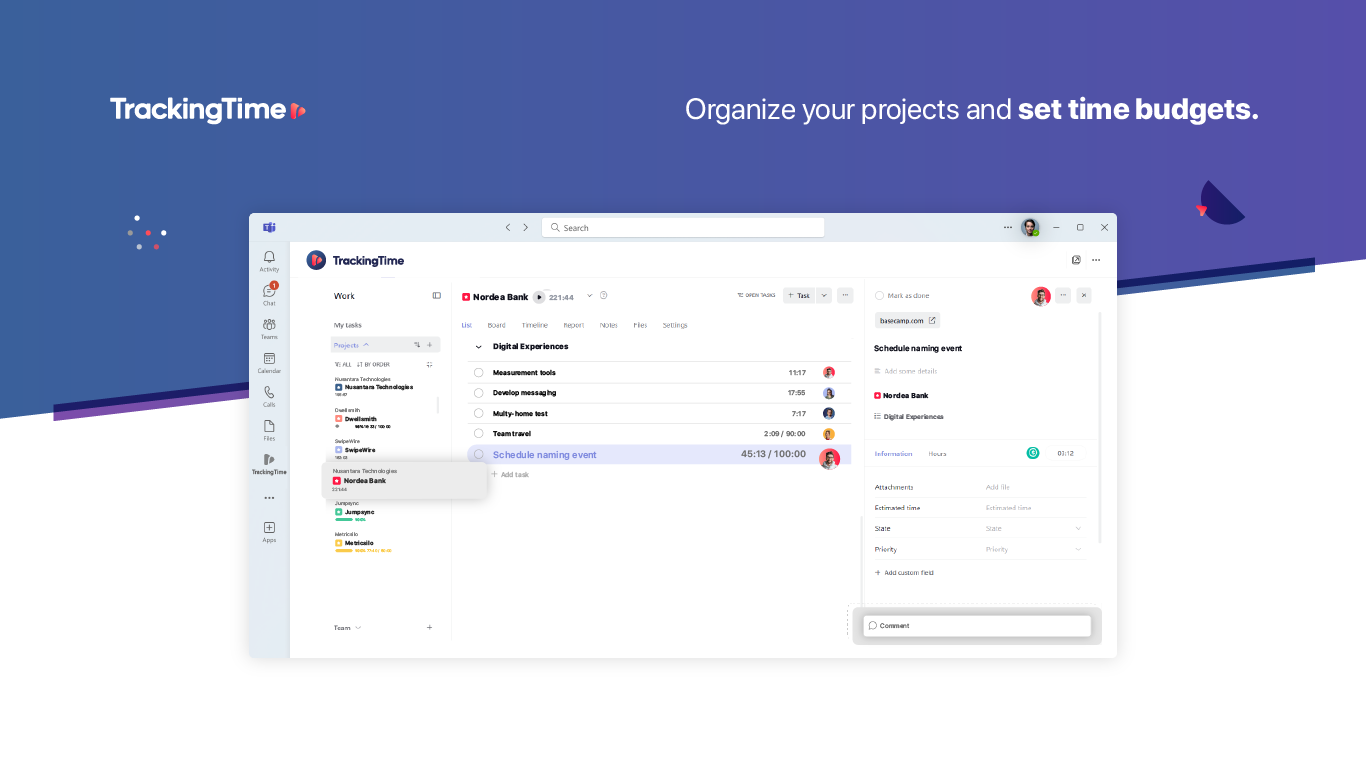Screen dimensions: 1366x768
Task: Open the ALL projects filter
Action: [x=342, y=364]
